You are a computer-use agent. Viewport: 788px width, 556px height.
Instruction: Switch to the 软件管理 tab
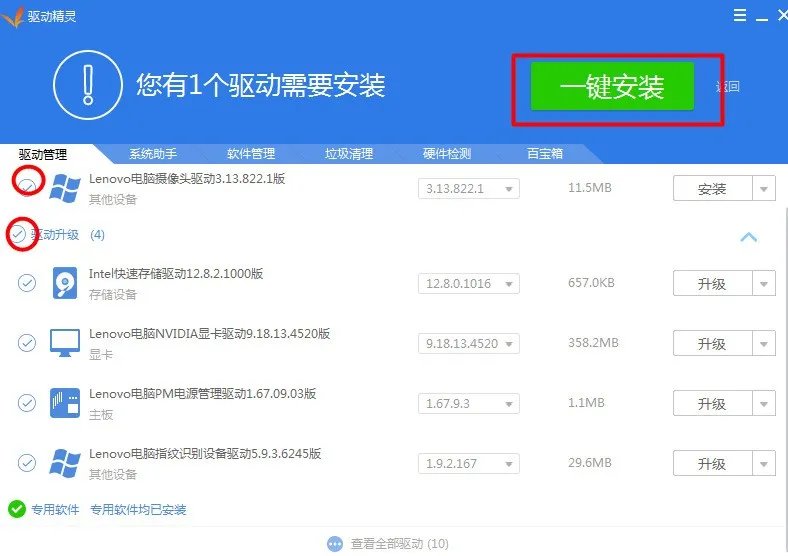[251, 153]
